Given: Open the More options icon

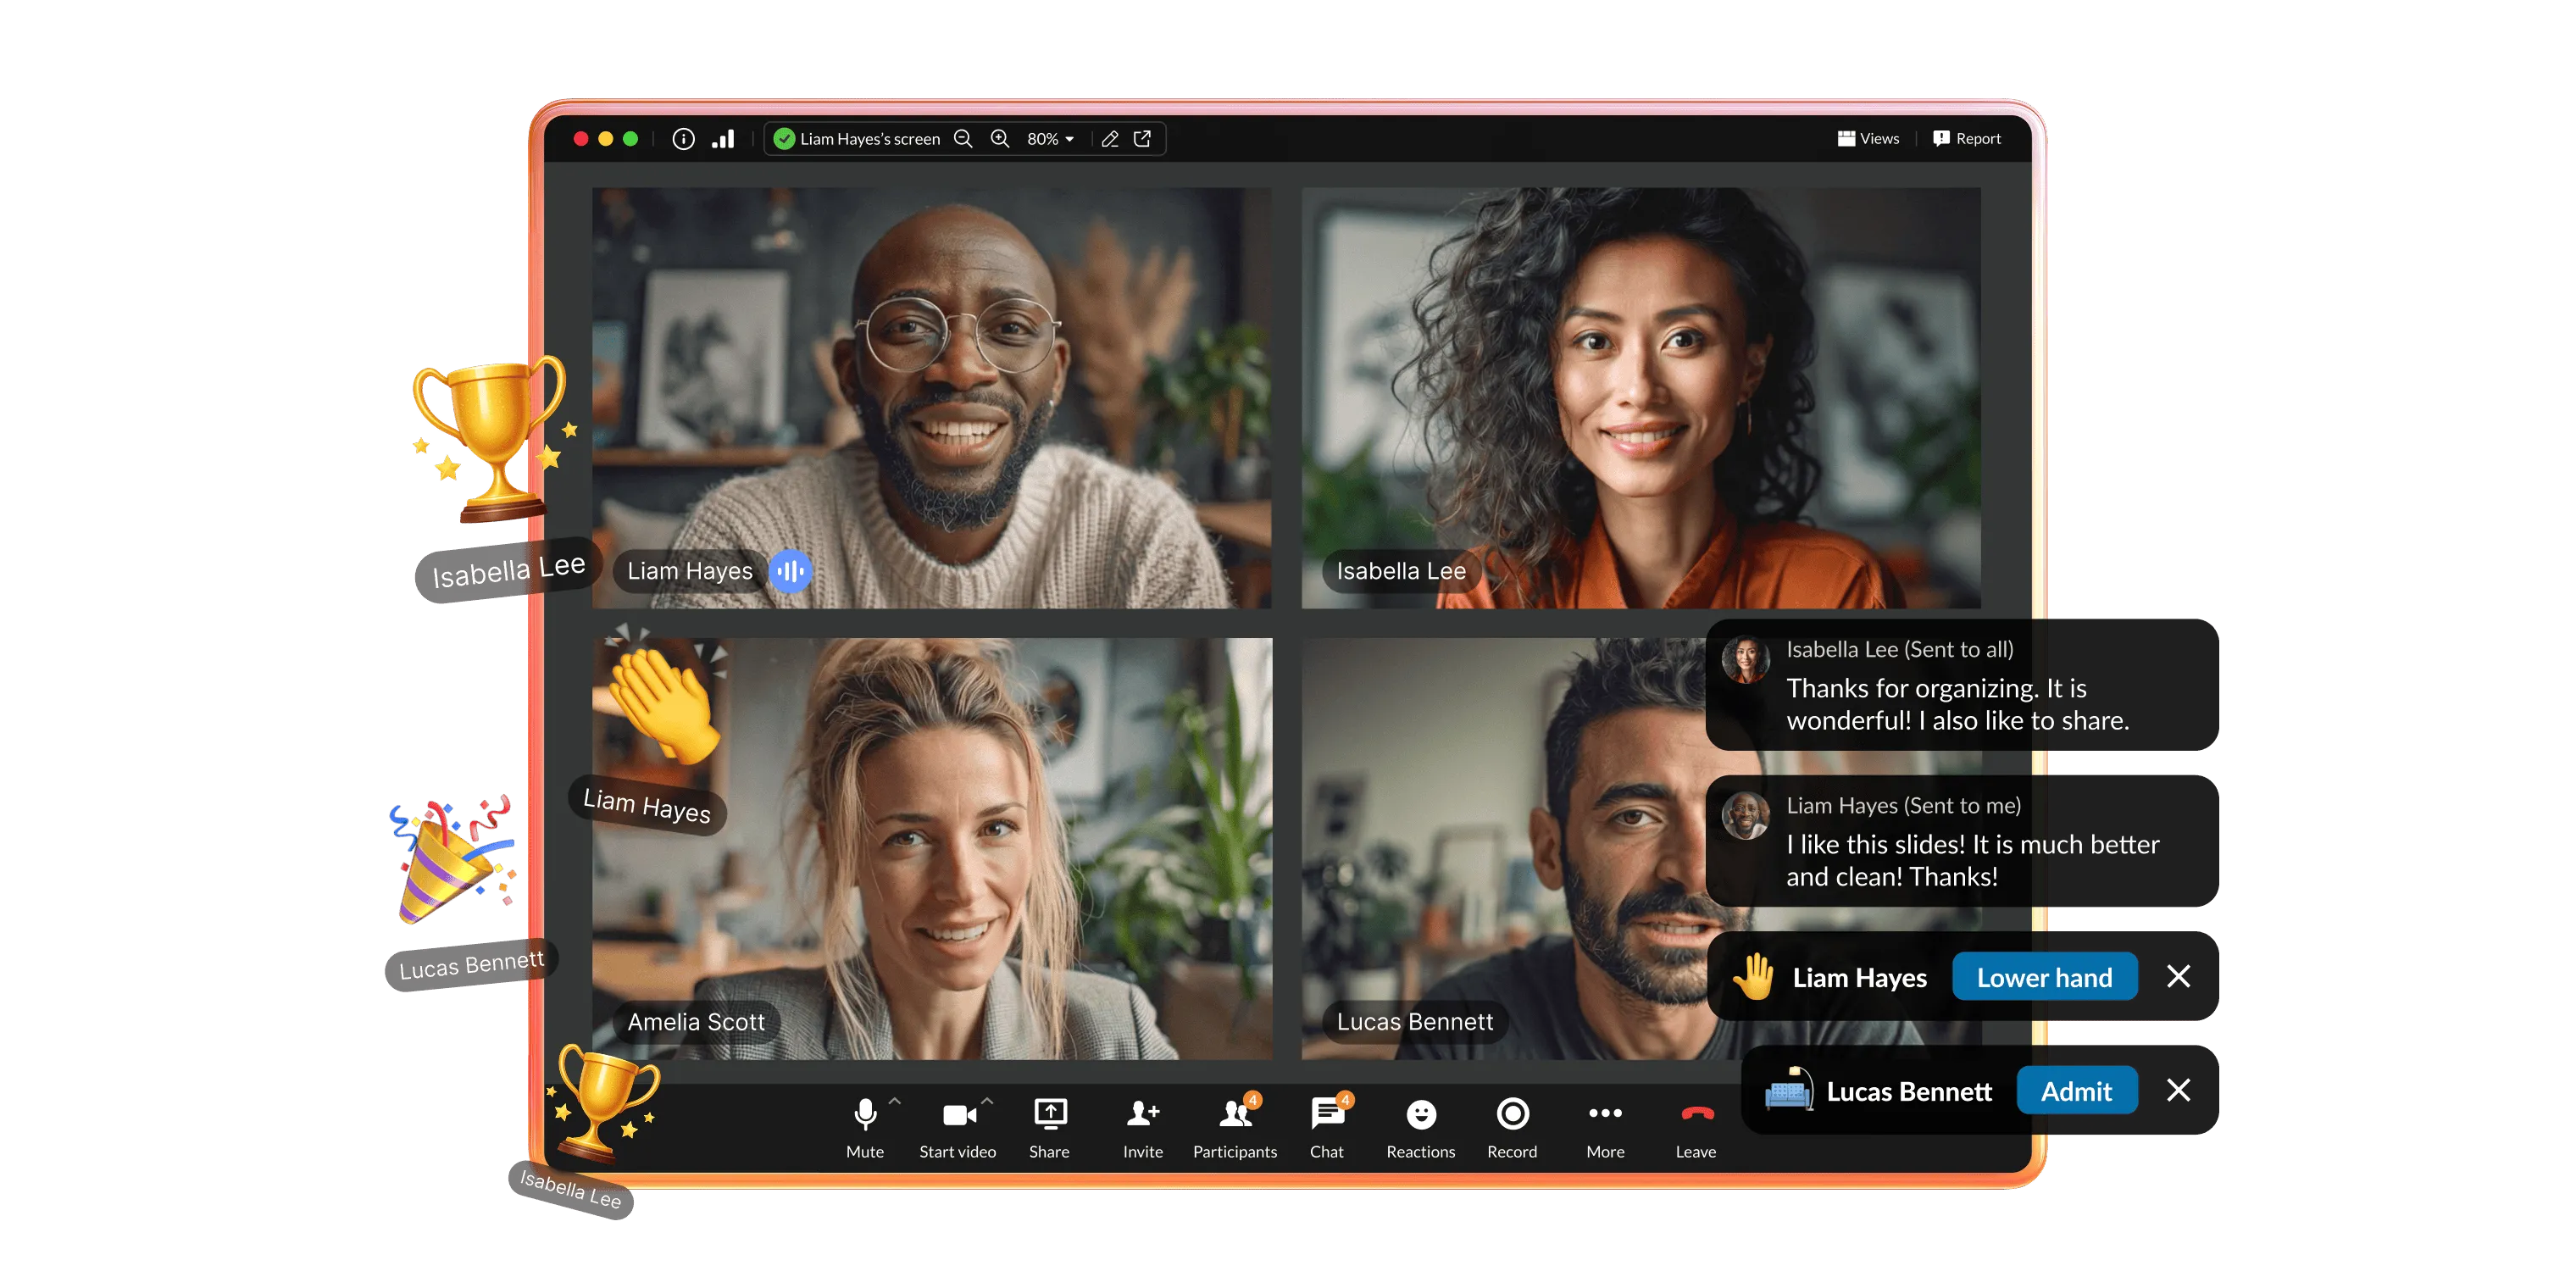Looking at the screenshot, I should tap(1605, 1112).
